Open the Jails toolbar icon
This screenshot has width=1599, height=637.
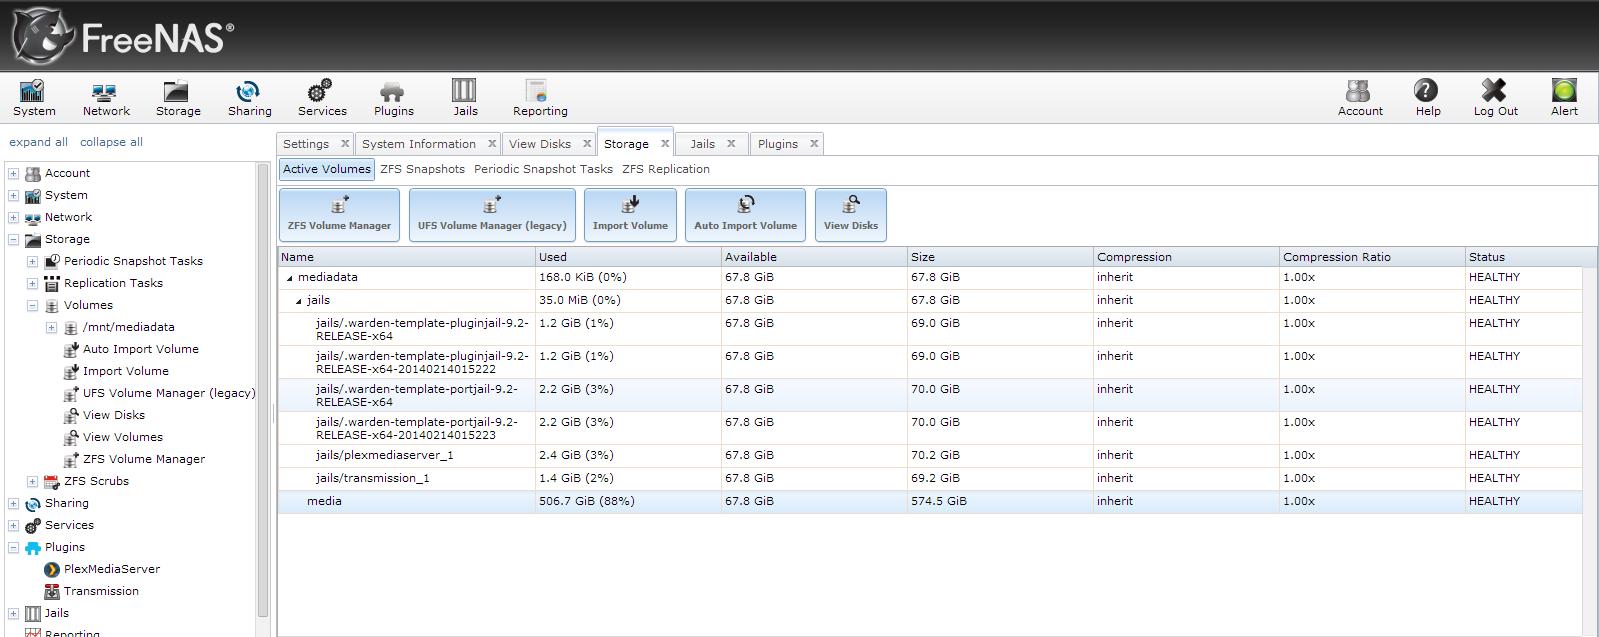465,98
